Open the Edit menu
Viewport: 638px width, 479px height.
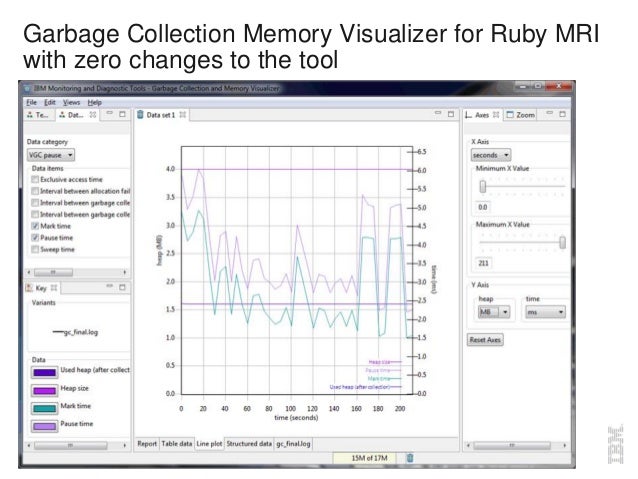point(50,102)
